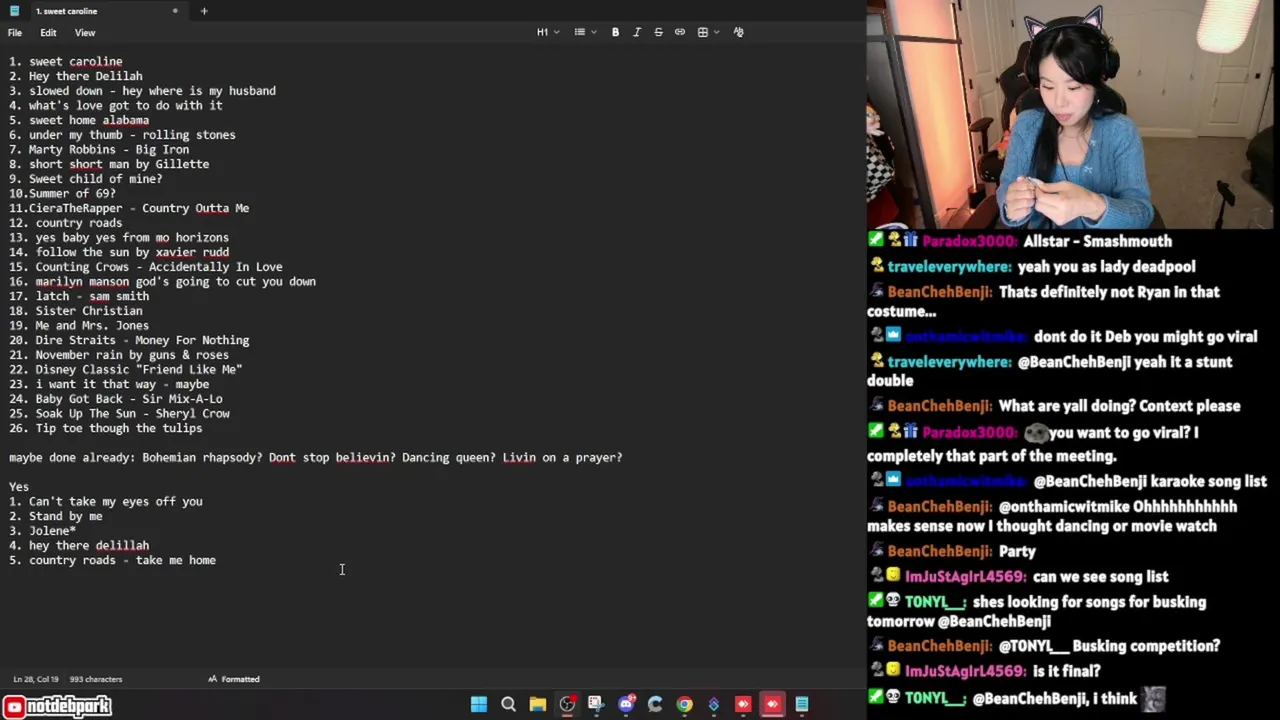This screenshot has width=1280, height=720.
Task: Click BeanChehBenji's name beside 'Party'
Action: (940, 552)
